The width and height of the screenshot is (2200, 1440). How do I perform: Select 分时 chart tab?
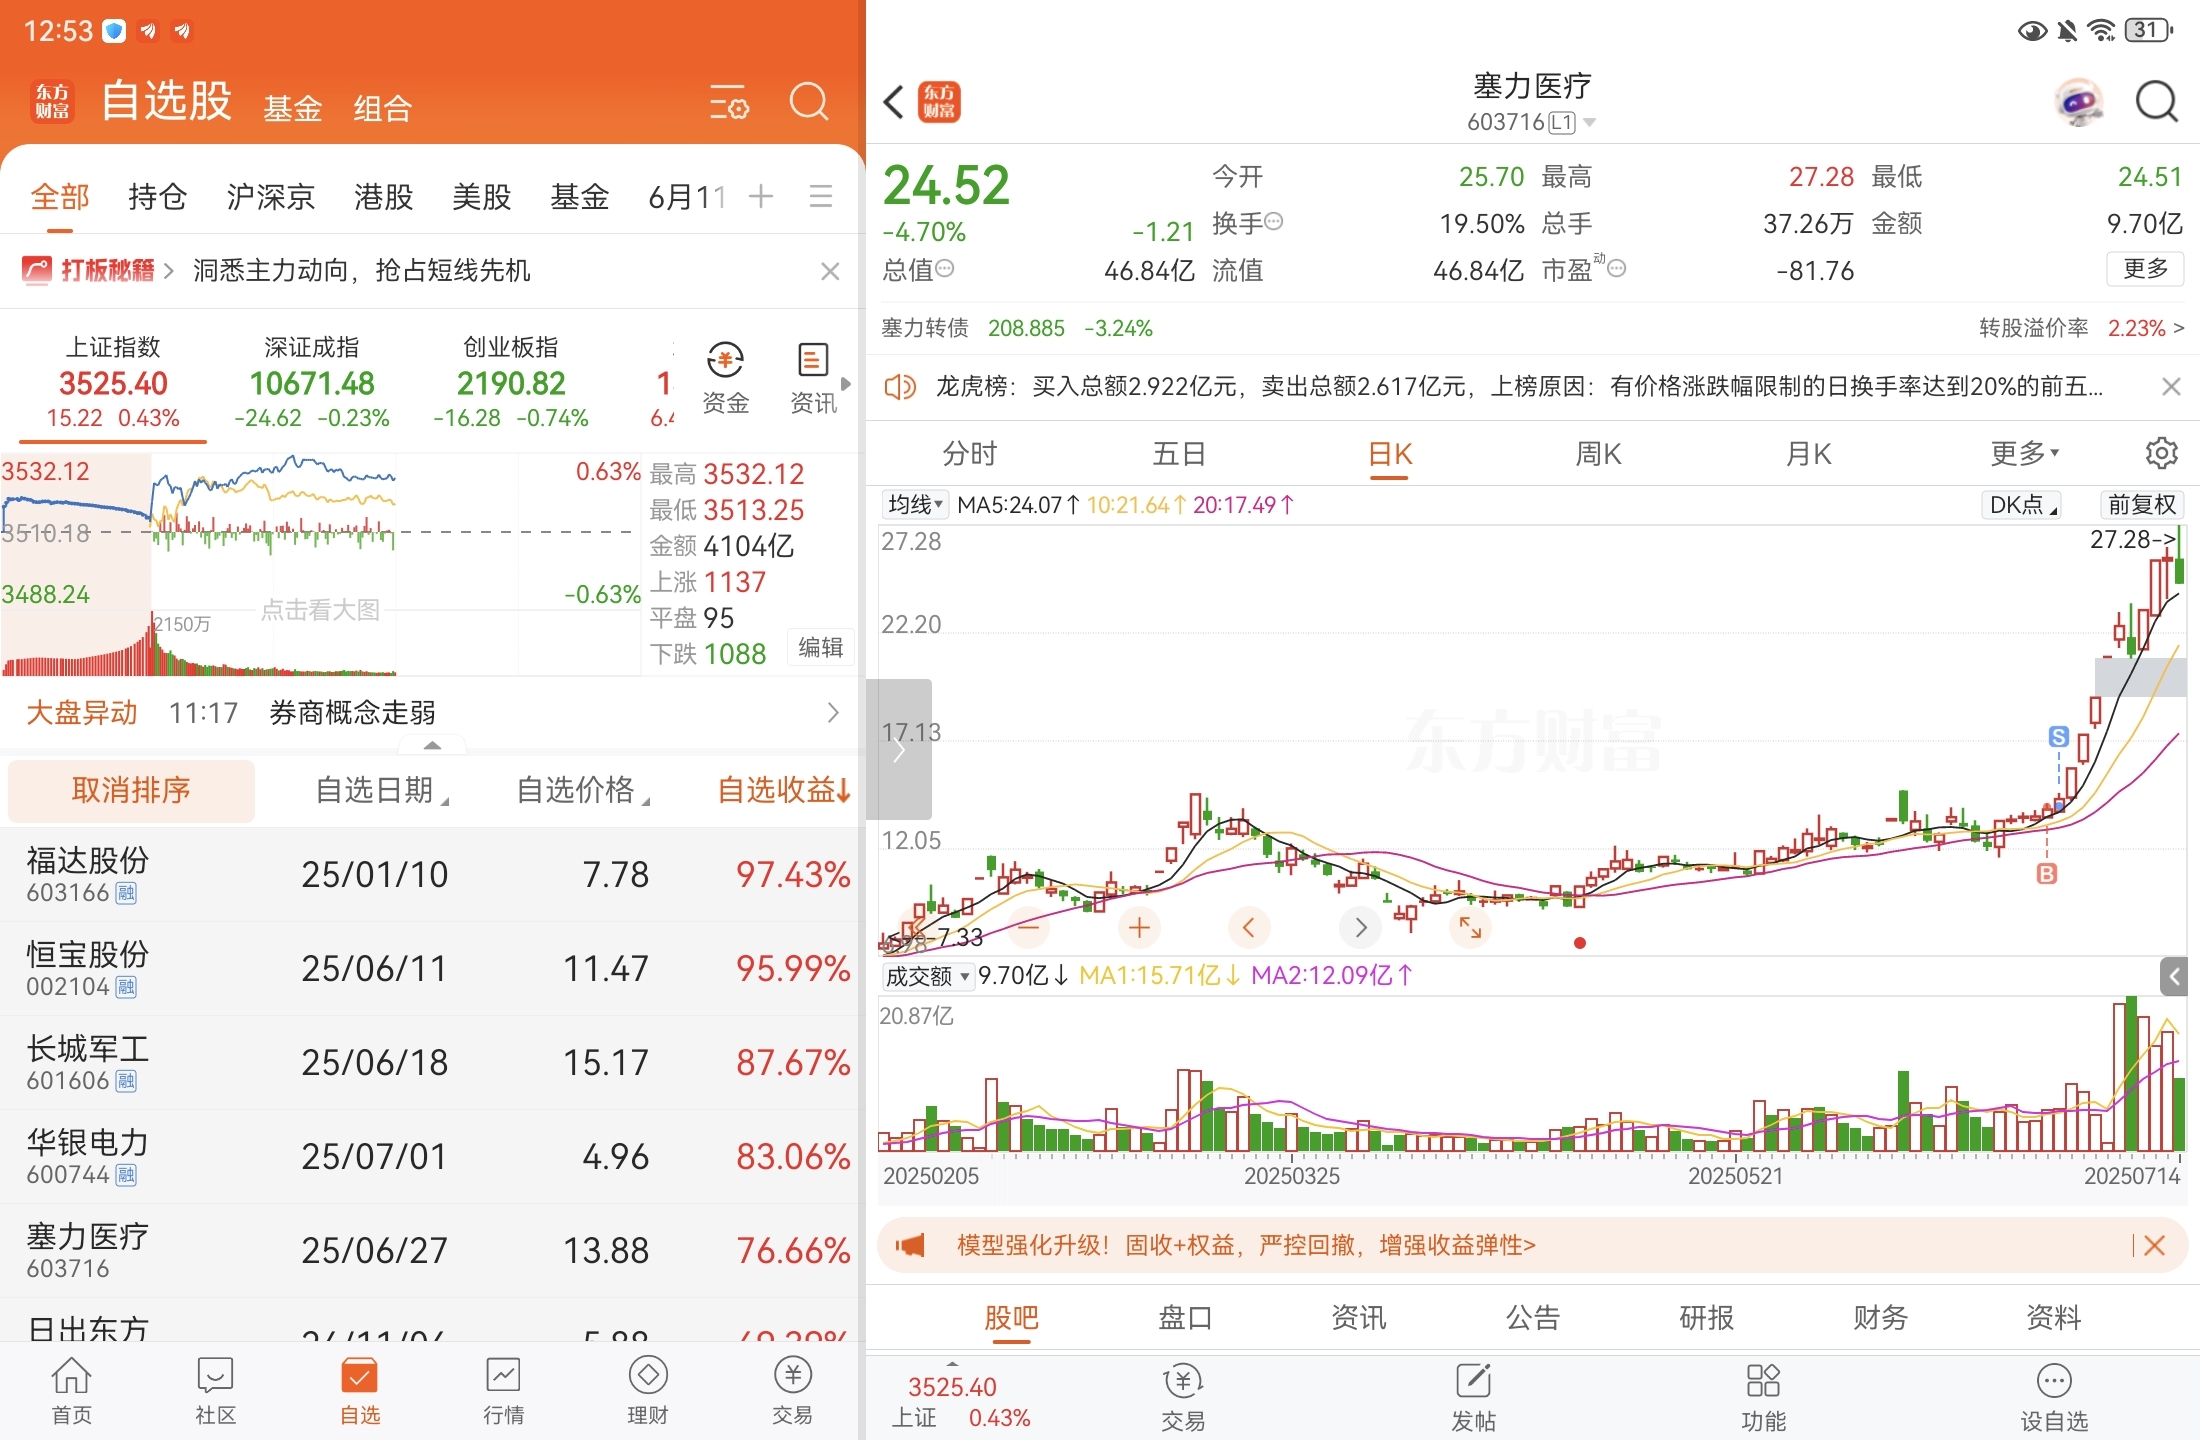pyautogui.click(x=970, y=454)
